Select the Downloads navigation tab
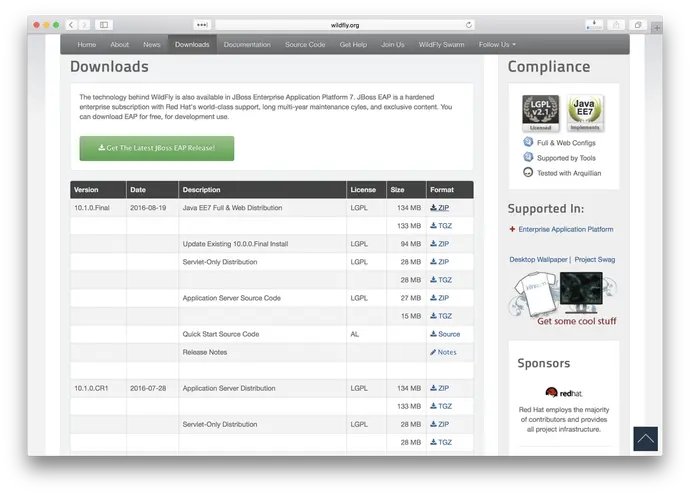The image size is (690, 495). 192,44
